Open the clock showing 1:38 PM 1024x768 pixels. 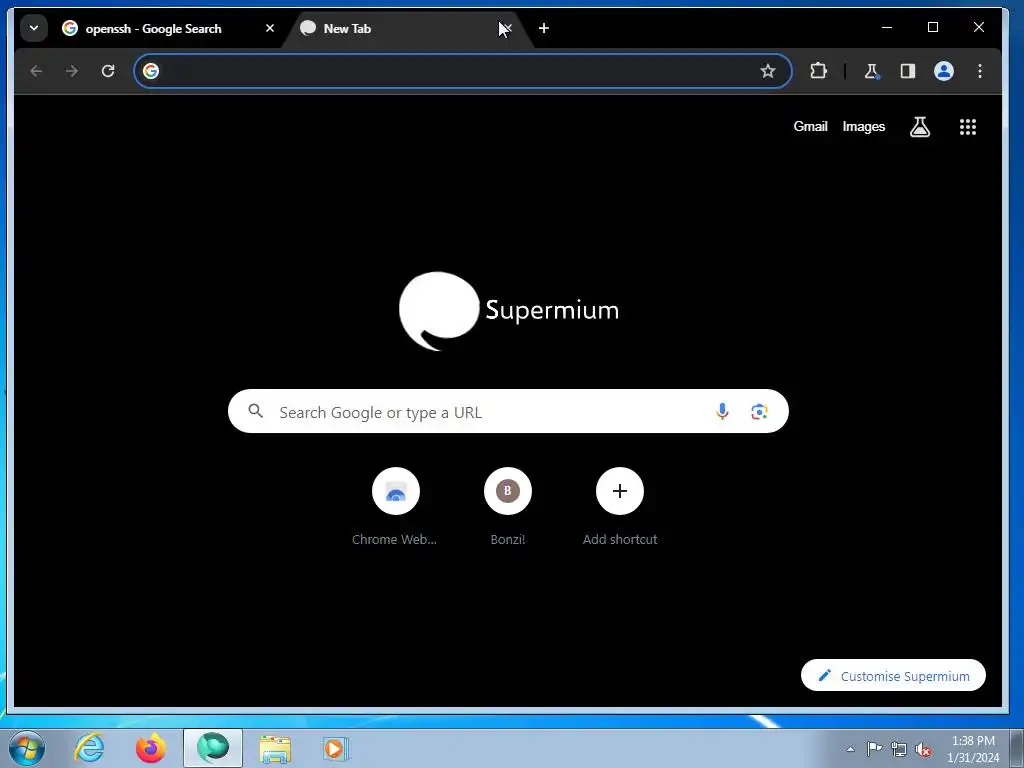[x=973, y=749]
